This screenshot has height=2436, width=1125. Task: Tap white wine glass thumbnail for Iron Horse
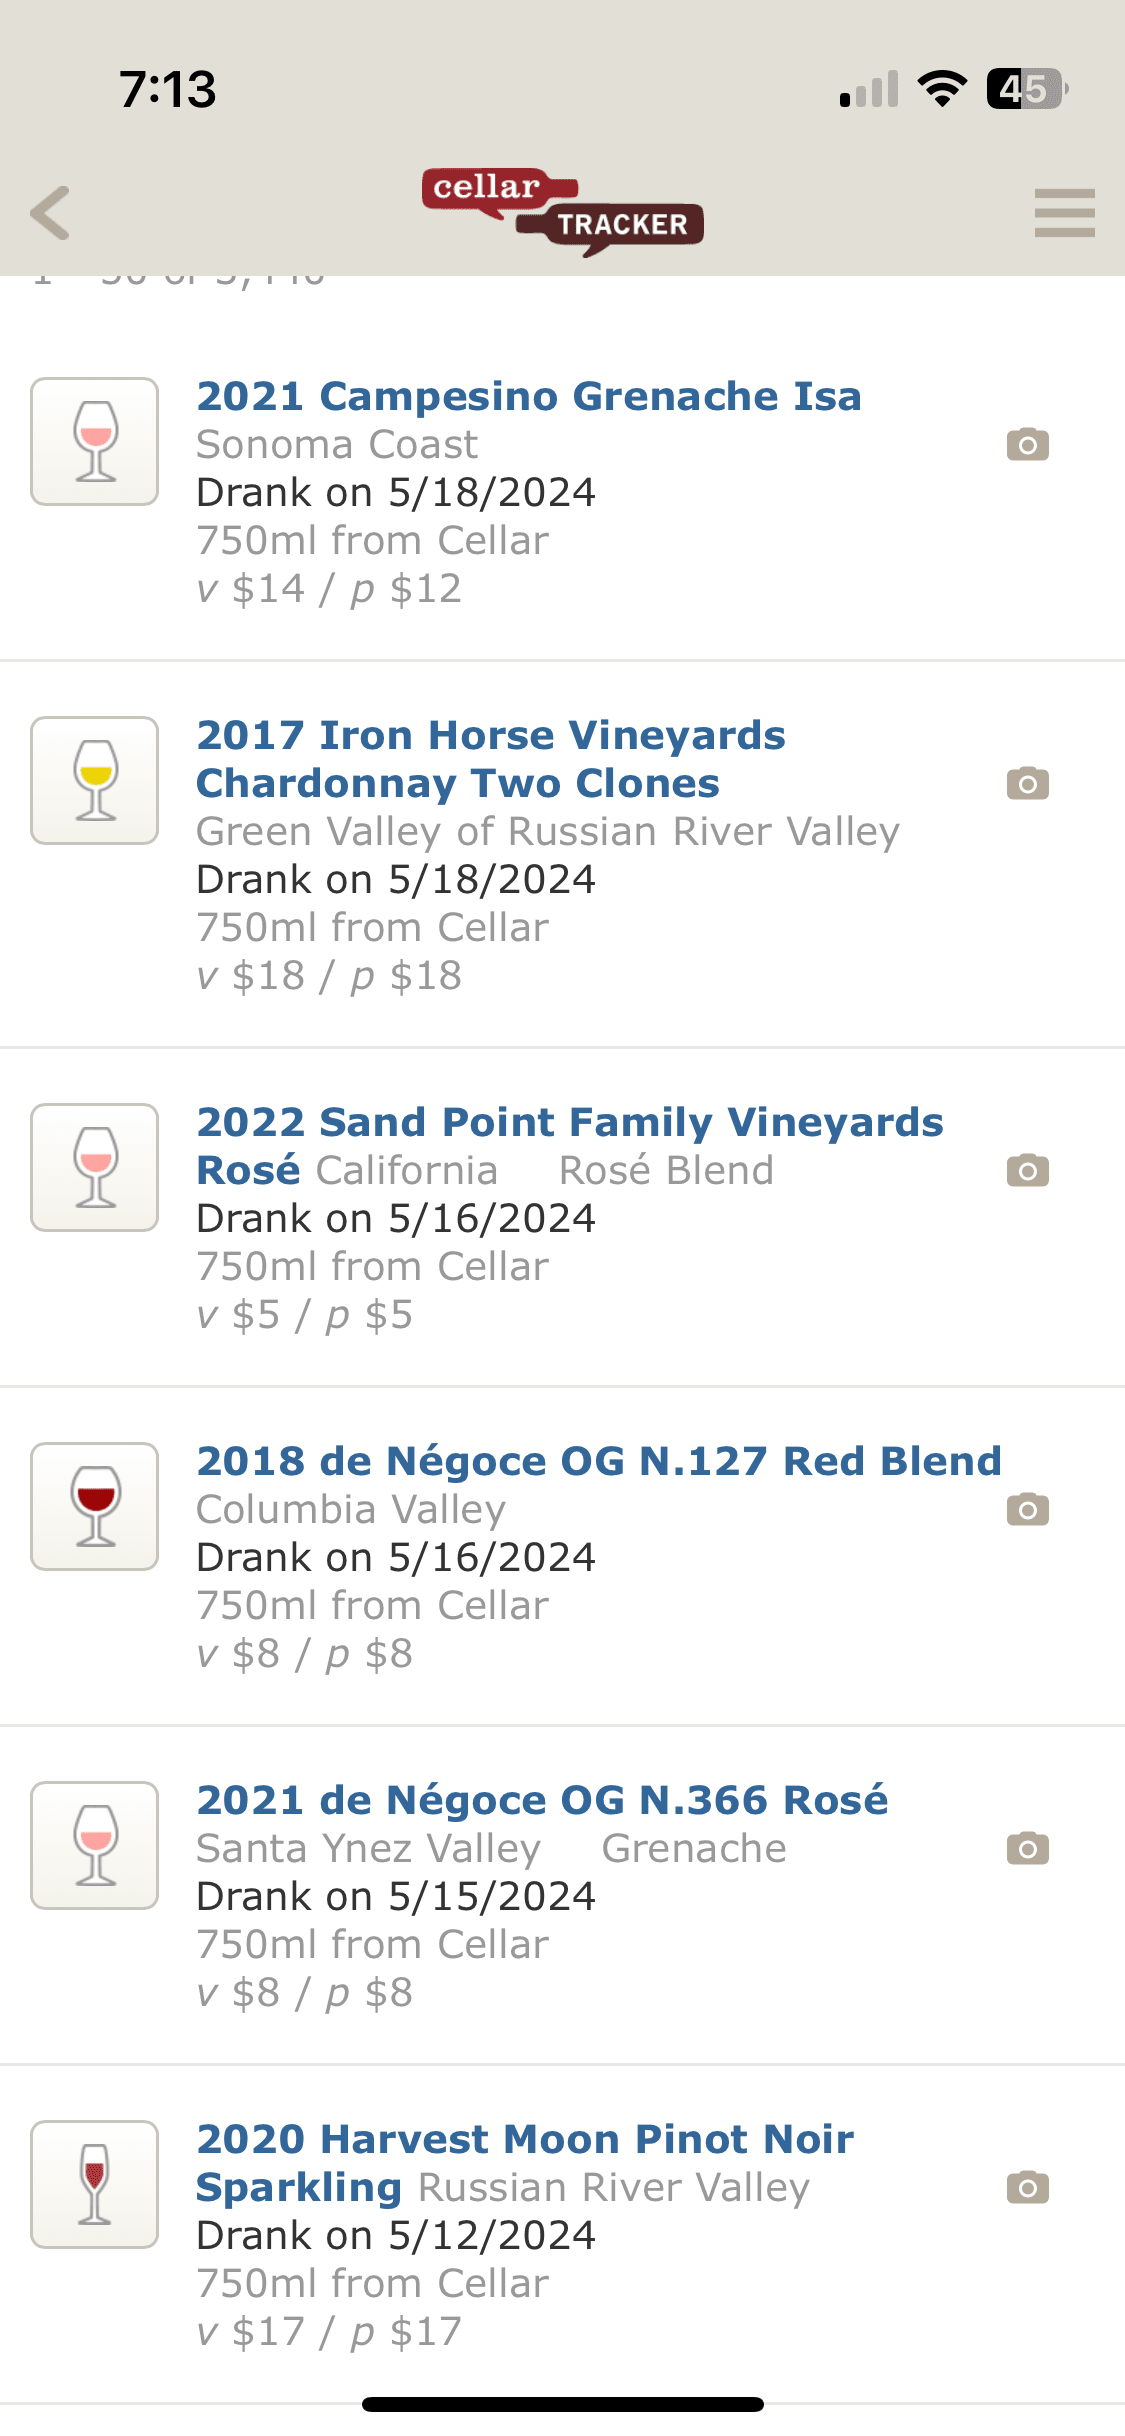[95, 780]
